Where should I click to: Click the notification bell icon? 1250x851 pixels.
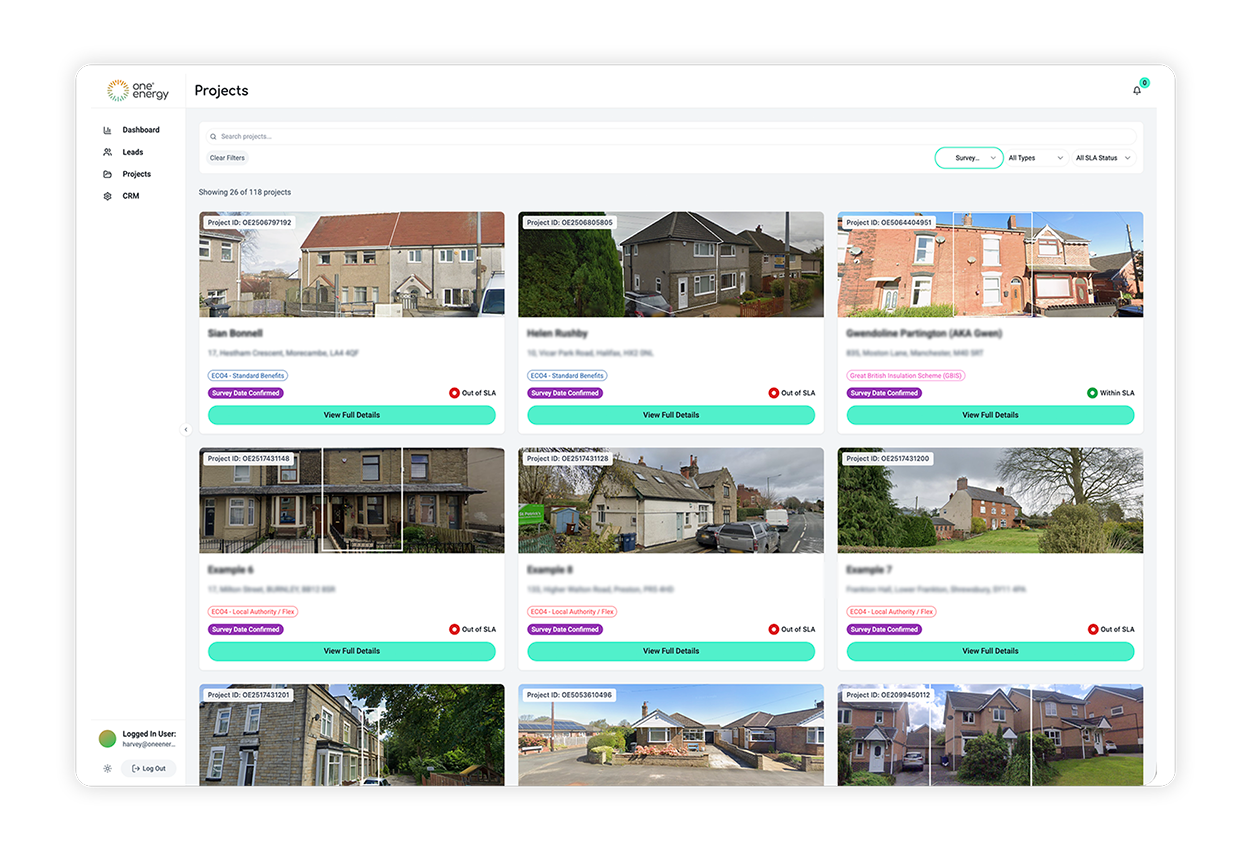coord(1136,90)
